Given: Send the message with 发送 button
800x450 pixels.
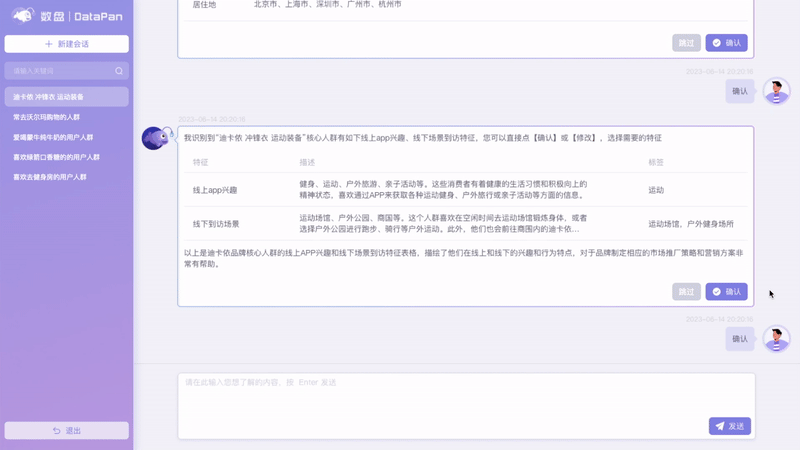Looking at the screenshot, I should click(x=730, y=426).
